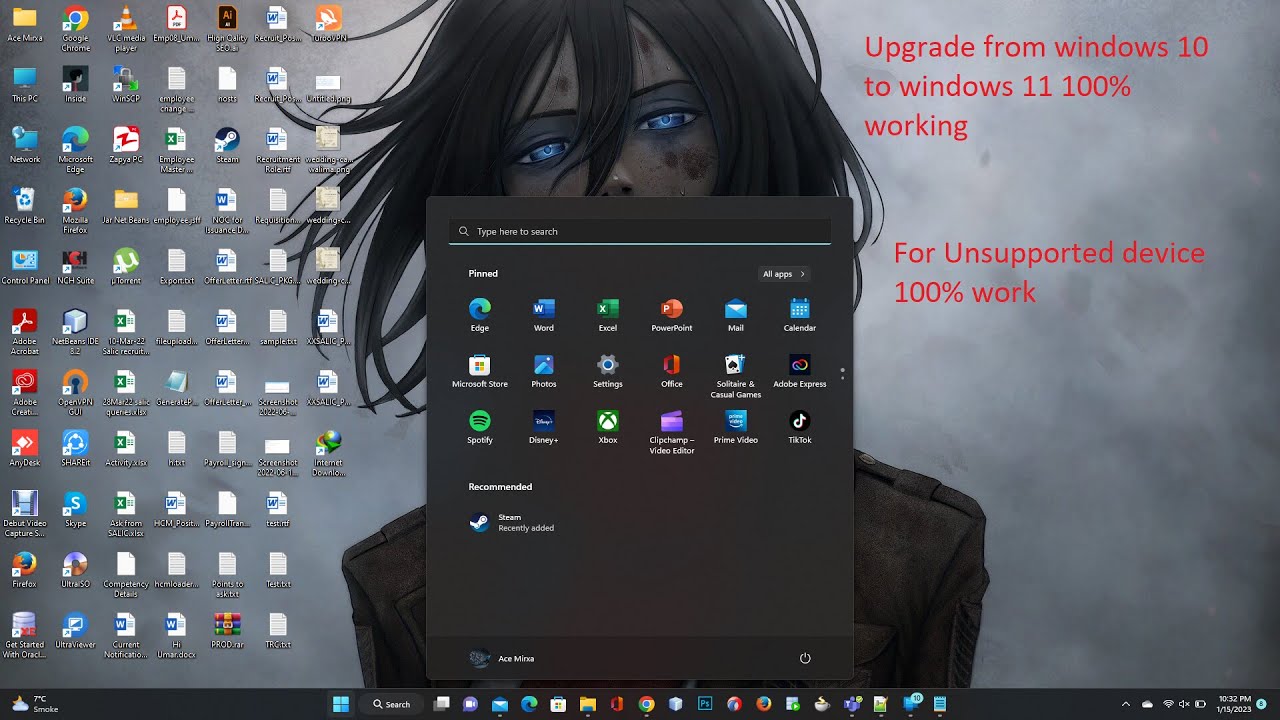The height and width of the screenshot is (720, 1280).
Task: Open recommended Steam recently added item
Action: (512, 522)
